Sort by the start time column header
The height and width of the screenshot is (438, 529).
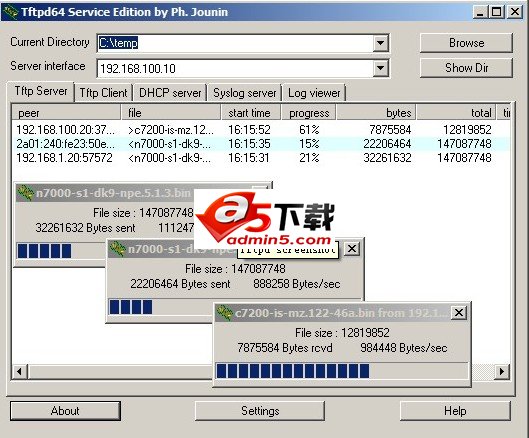click(x=251, y=113)
